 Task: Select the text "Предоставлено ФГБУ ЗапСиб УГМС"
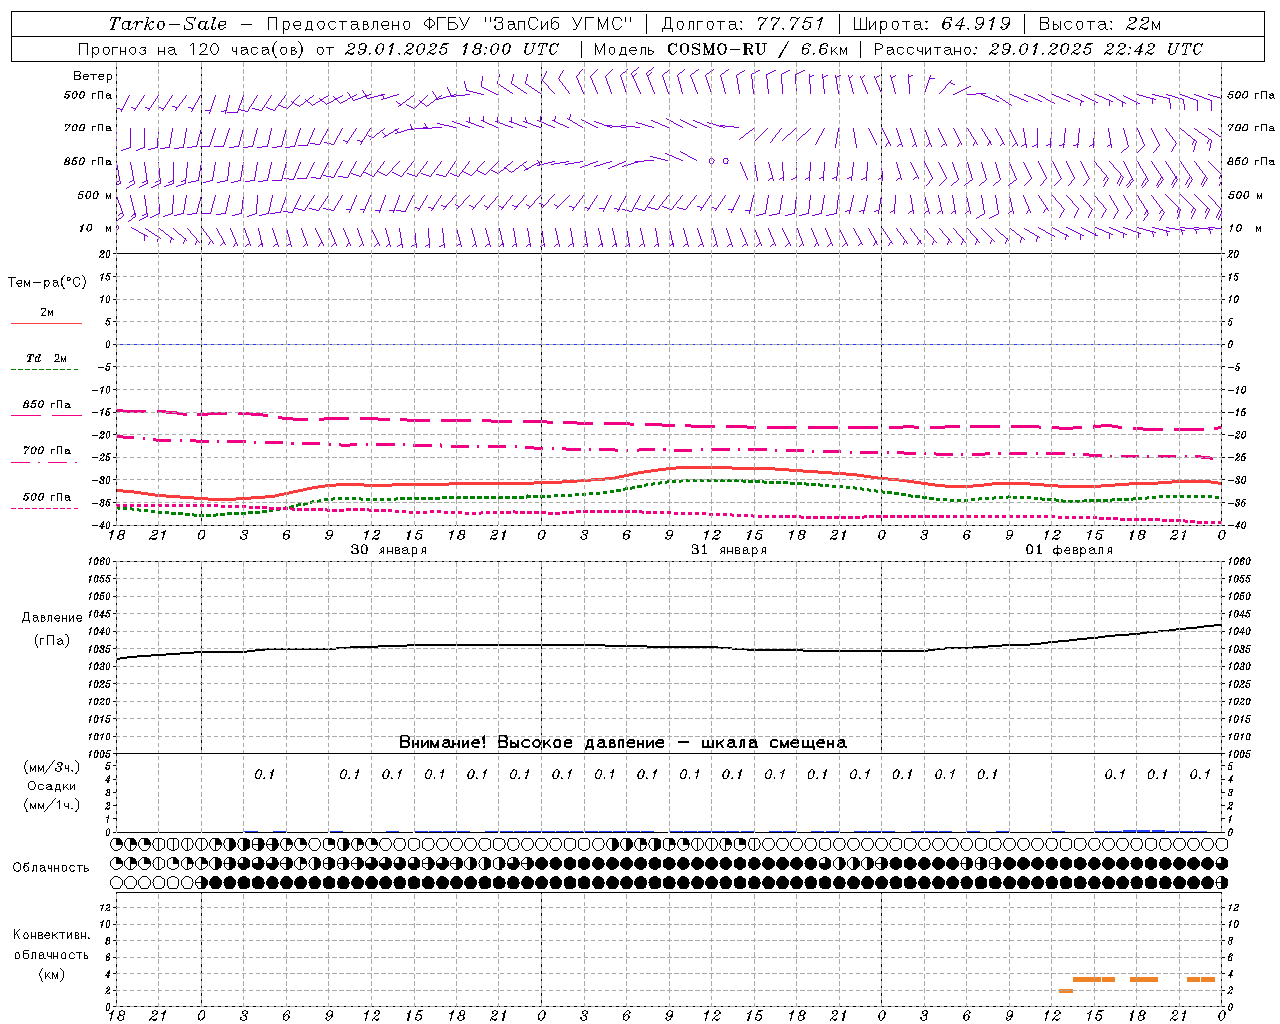point(450,24)
